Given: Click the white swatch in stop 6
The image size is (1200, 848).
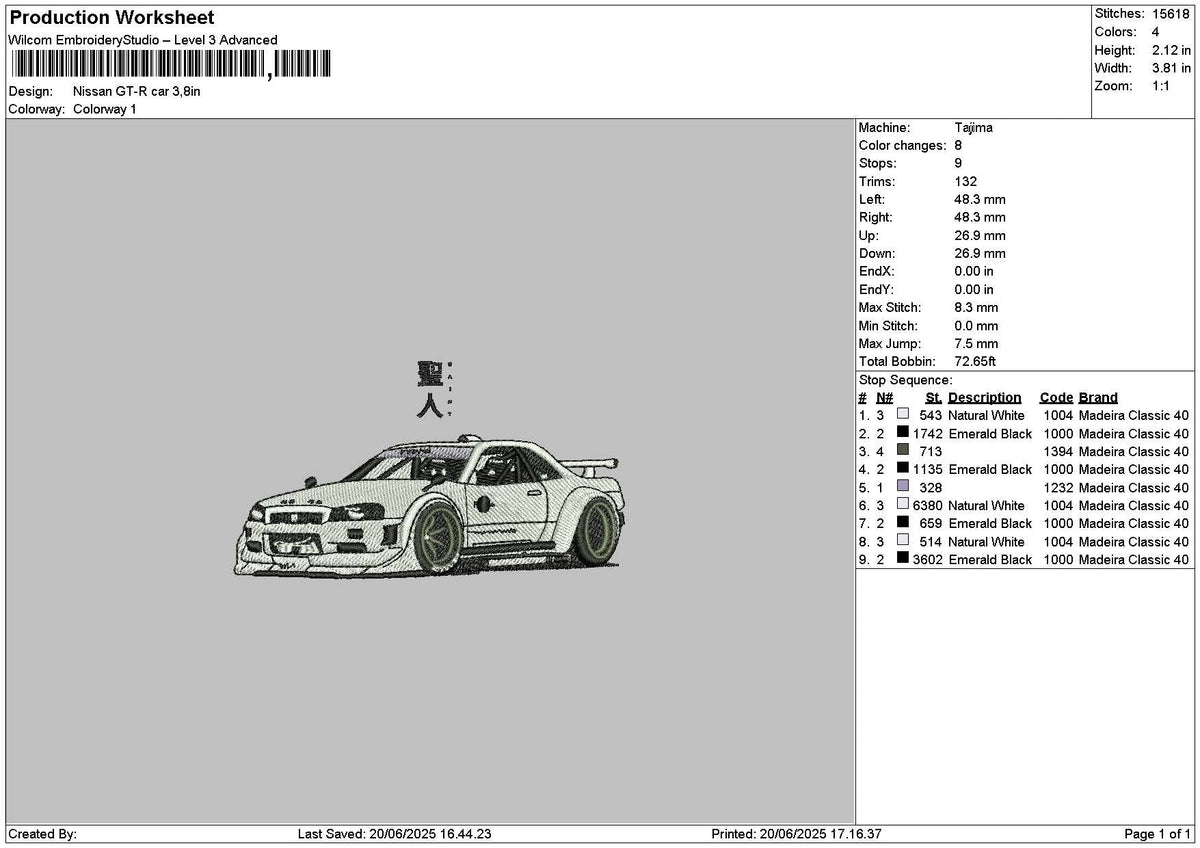Looking at the screenshot, I should [x=903, y=505].
